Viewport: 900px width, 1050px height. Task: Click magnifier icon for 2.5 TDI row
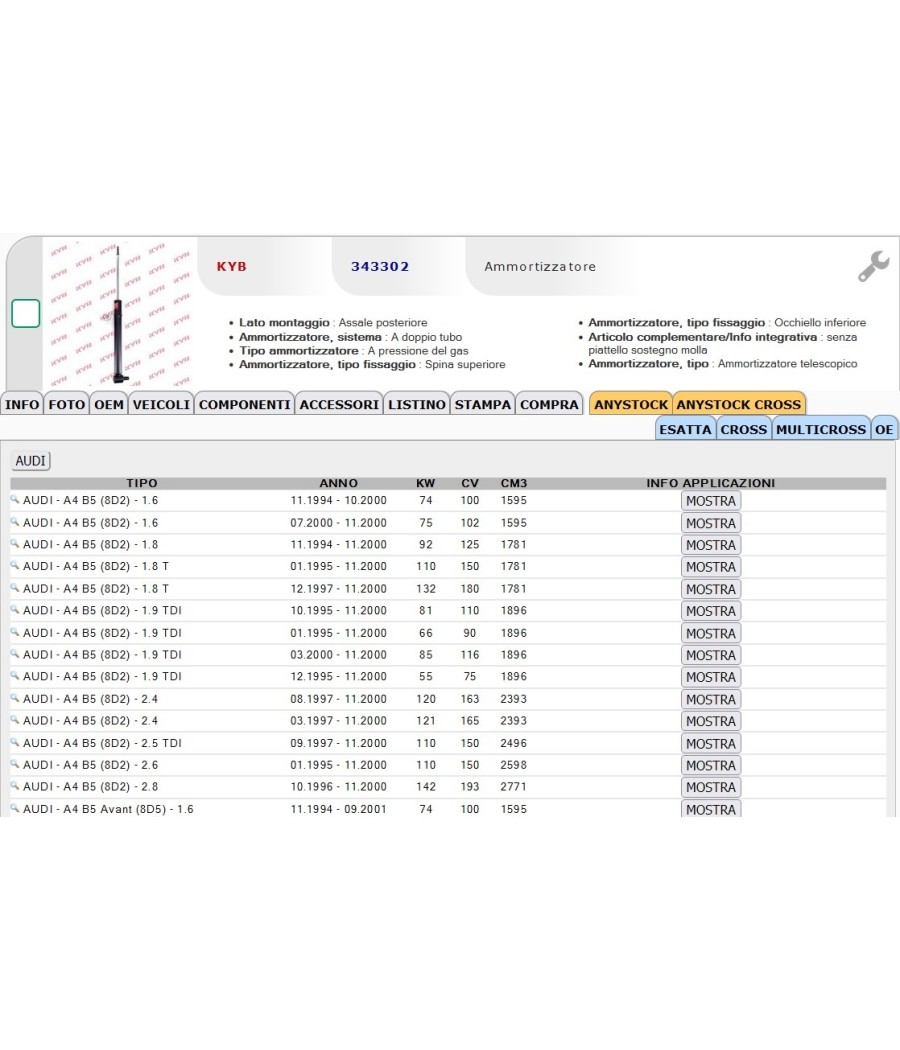15,743
